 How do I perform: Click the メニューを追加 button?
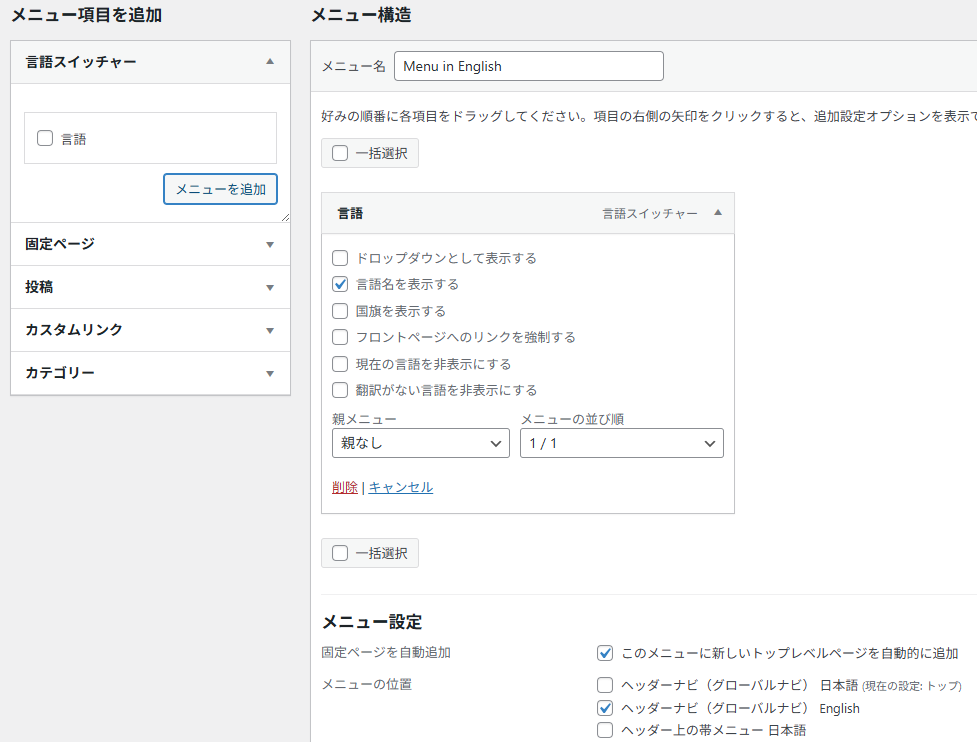tap(220, 189)
